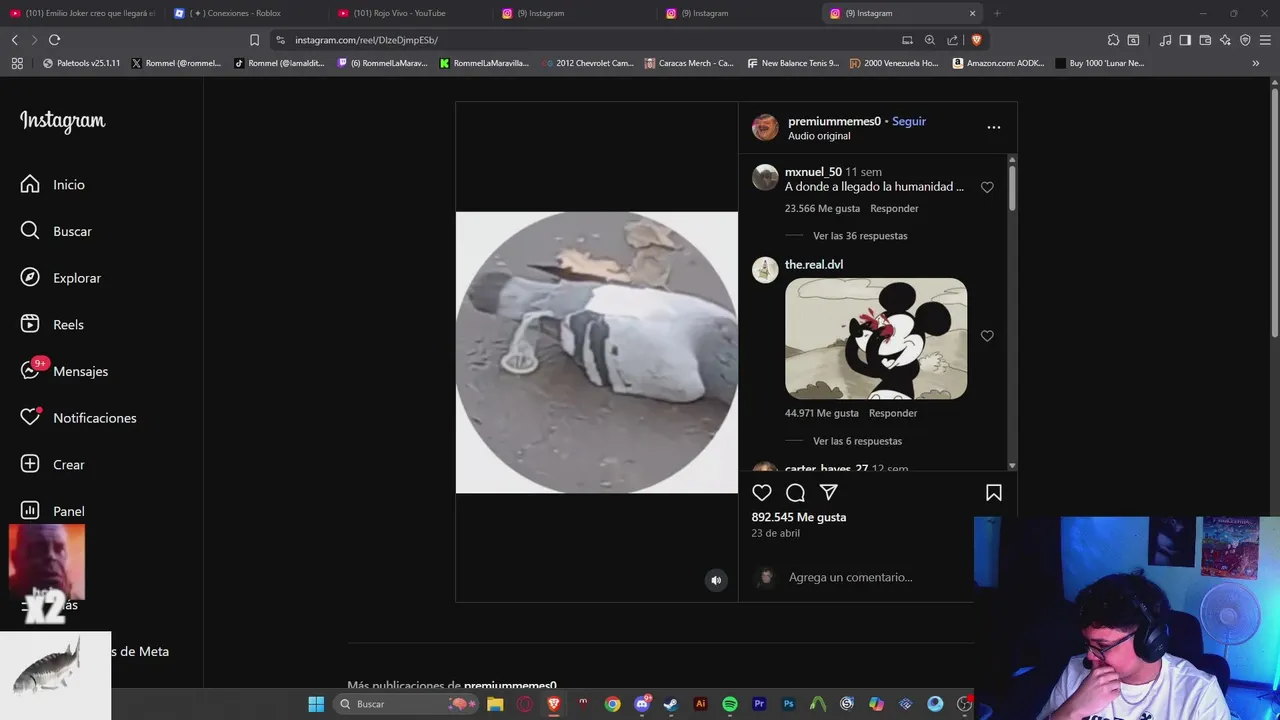The width and height of the screenshot is (1280, 720).
Task: Open the.real.dvl profile link
Action: pyautogui.click(x=814, y=265)
